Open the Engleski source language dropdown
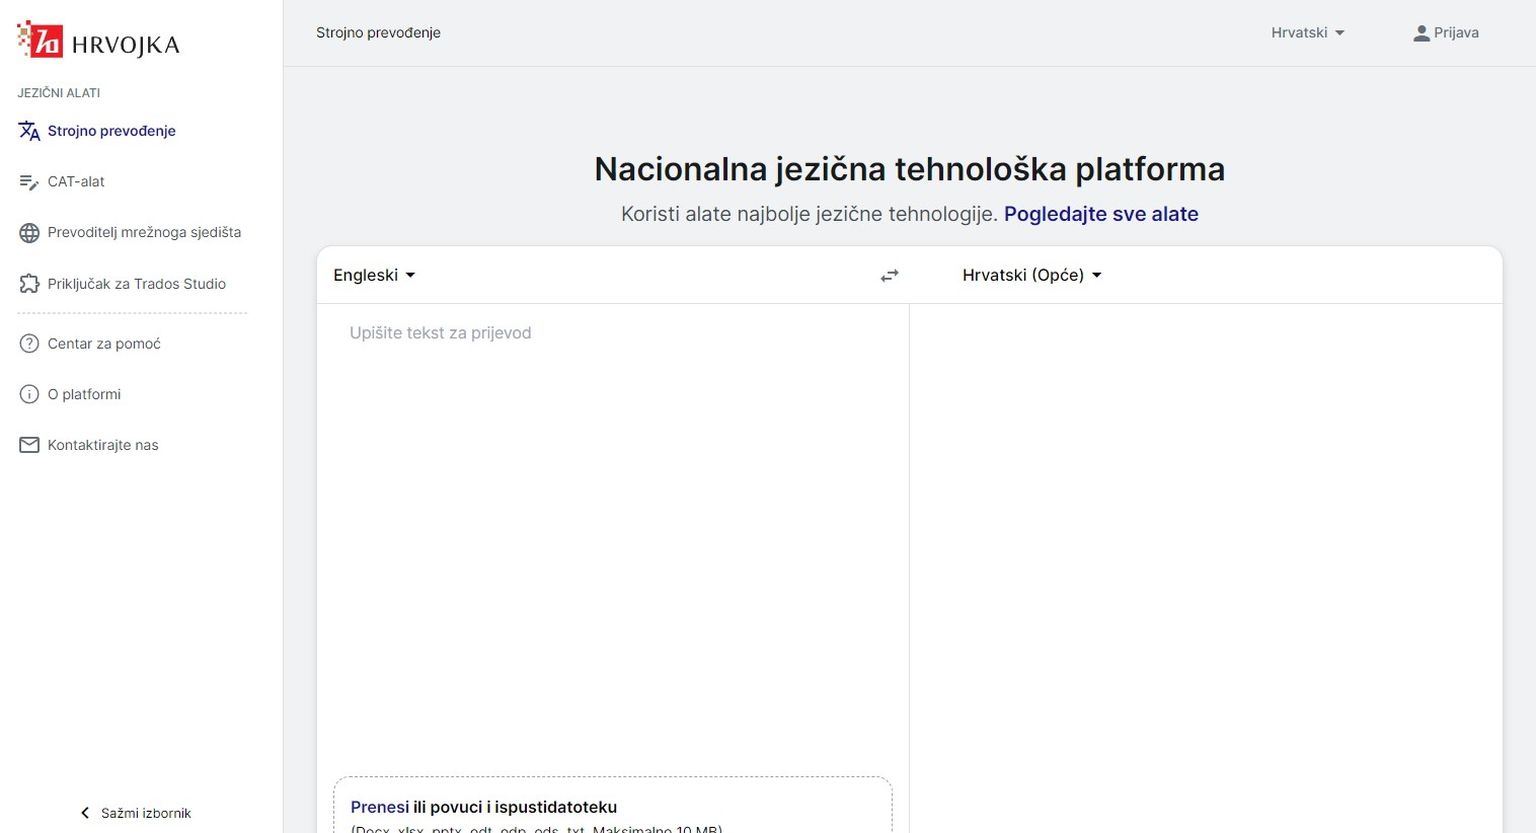The width and height of the screenshot is (1536, 833). [x=374, y=275]
